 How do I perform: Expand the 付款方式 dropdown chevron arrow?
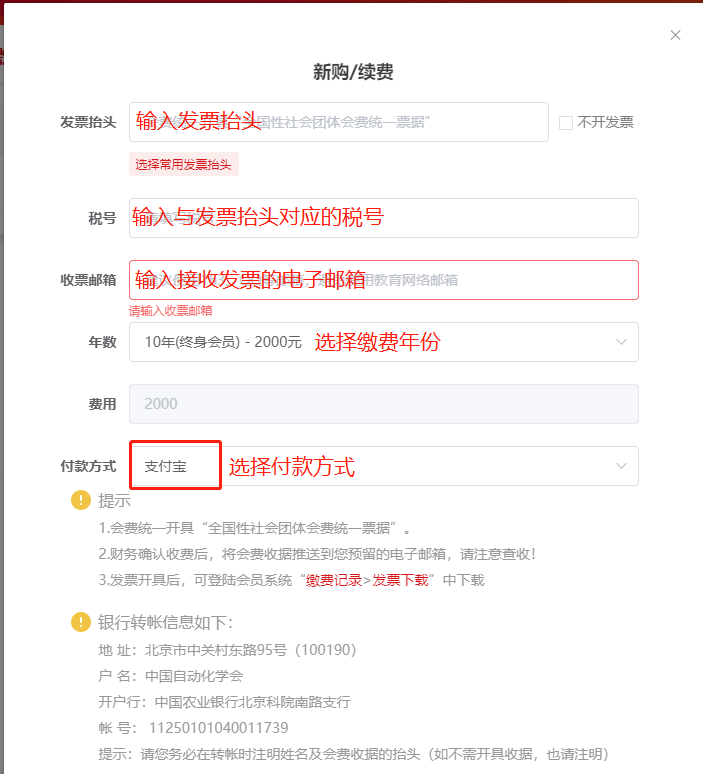coord(621,466)
